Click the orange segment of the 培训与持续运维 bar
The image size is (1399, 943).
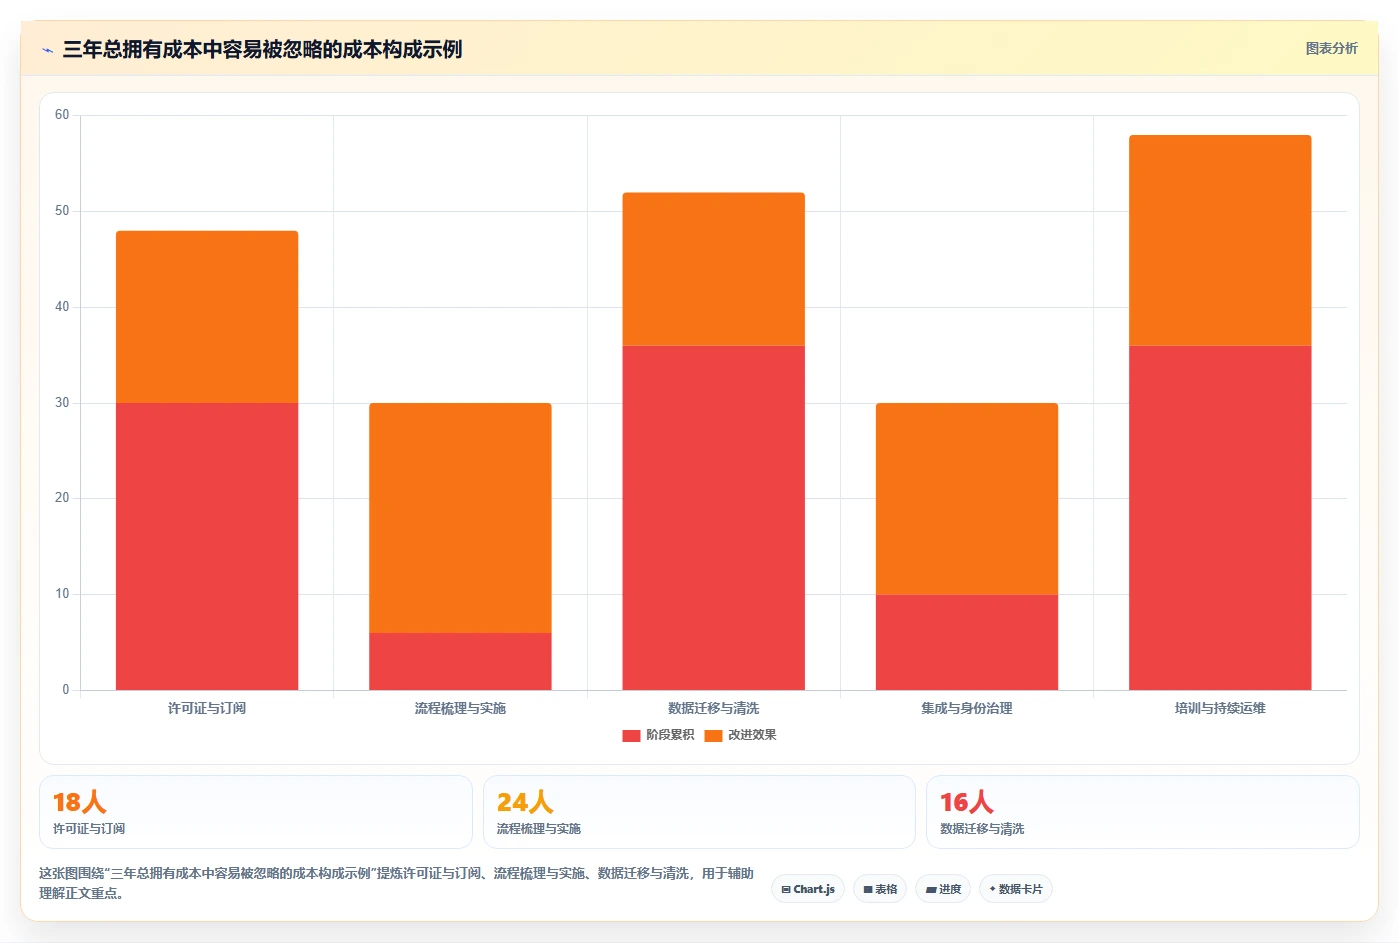click(1220, 240)
